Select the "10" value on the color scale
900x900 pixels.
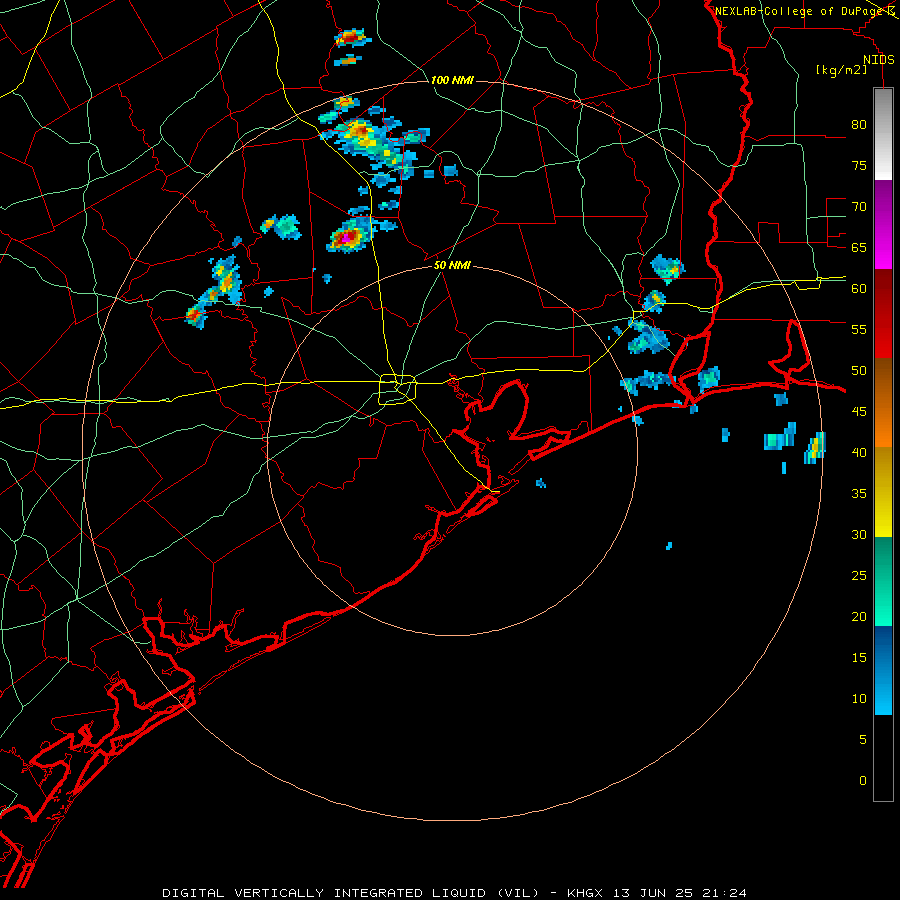[x=859, y=699]
